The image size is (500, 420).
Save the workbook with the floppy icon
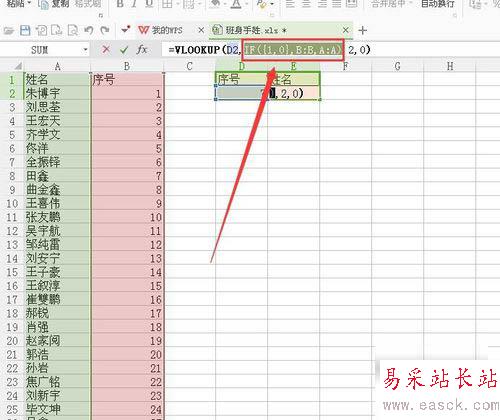click(x=25, y=31)
